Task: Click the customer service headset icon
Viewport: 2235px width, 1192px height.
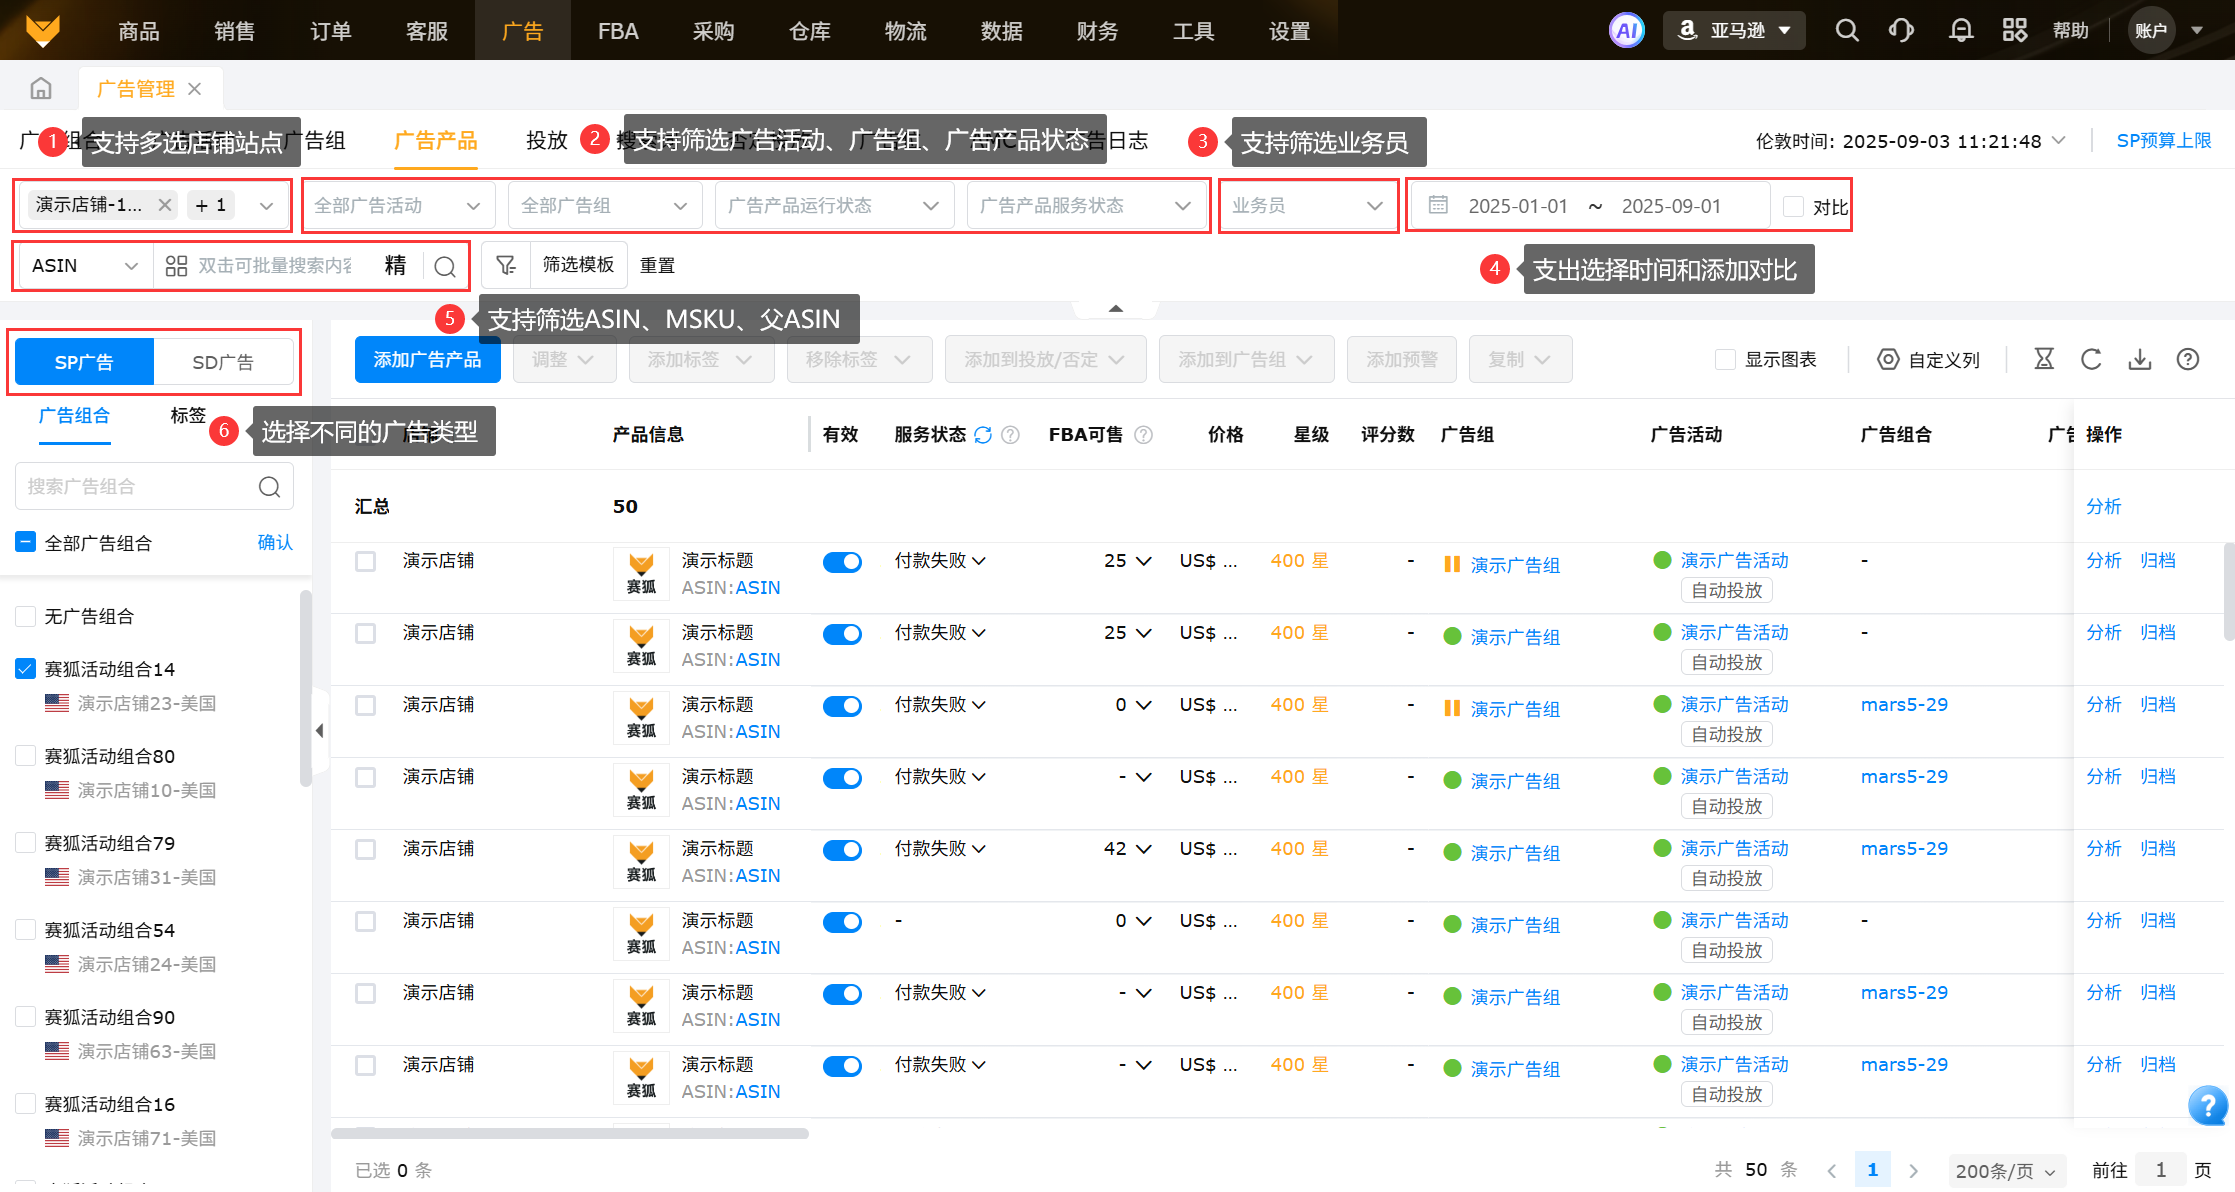Action: tap(1901, 30)
